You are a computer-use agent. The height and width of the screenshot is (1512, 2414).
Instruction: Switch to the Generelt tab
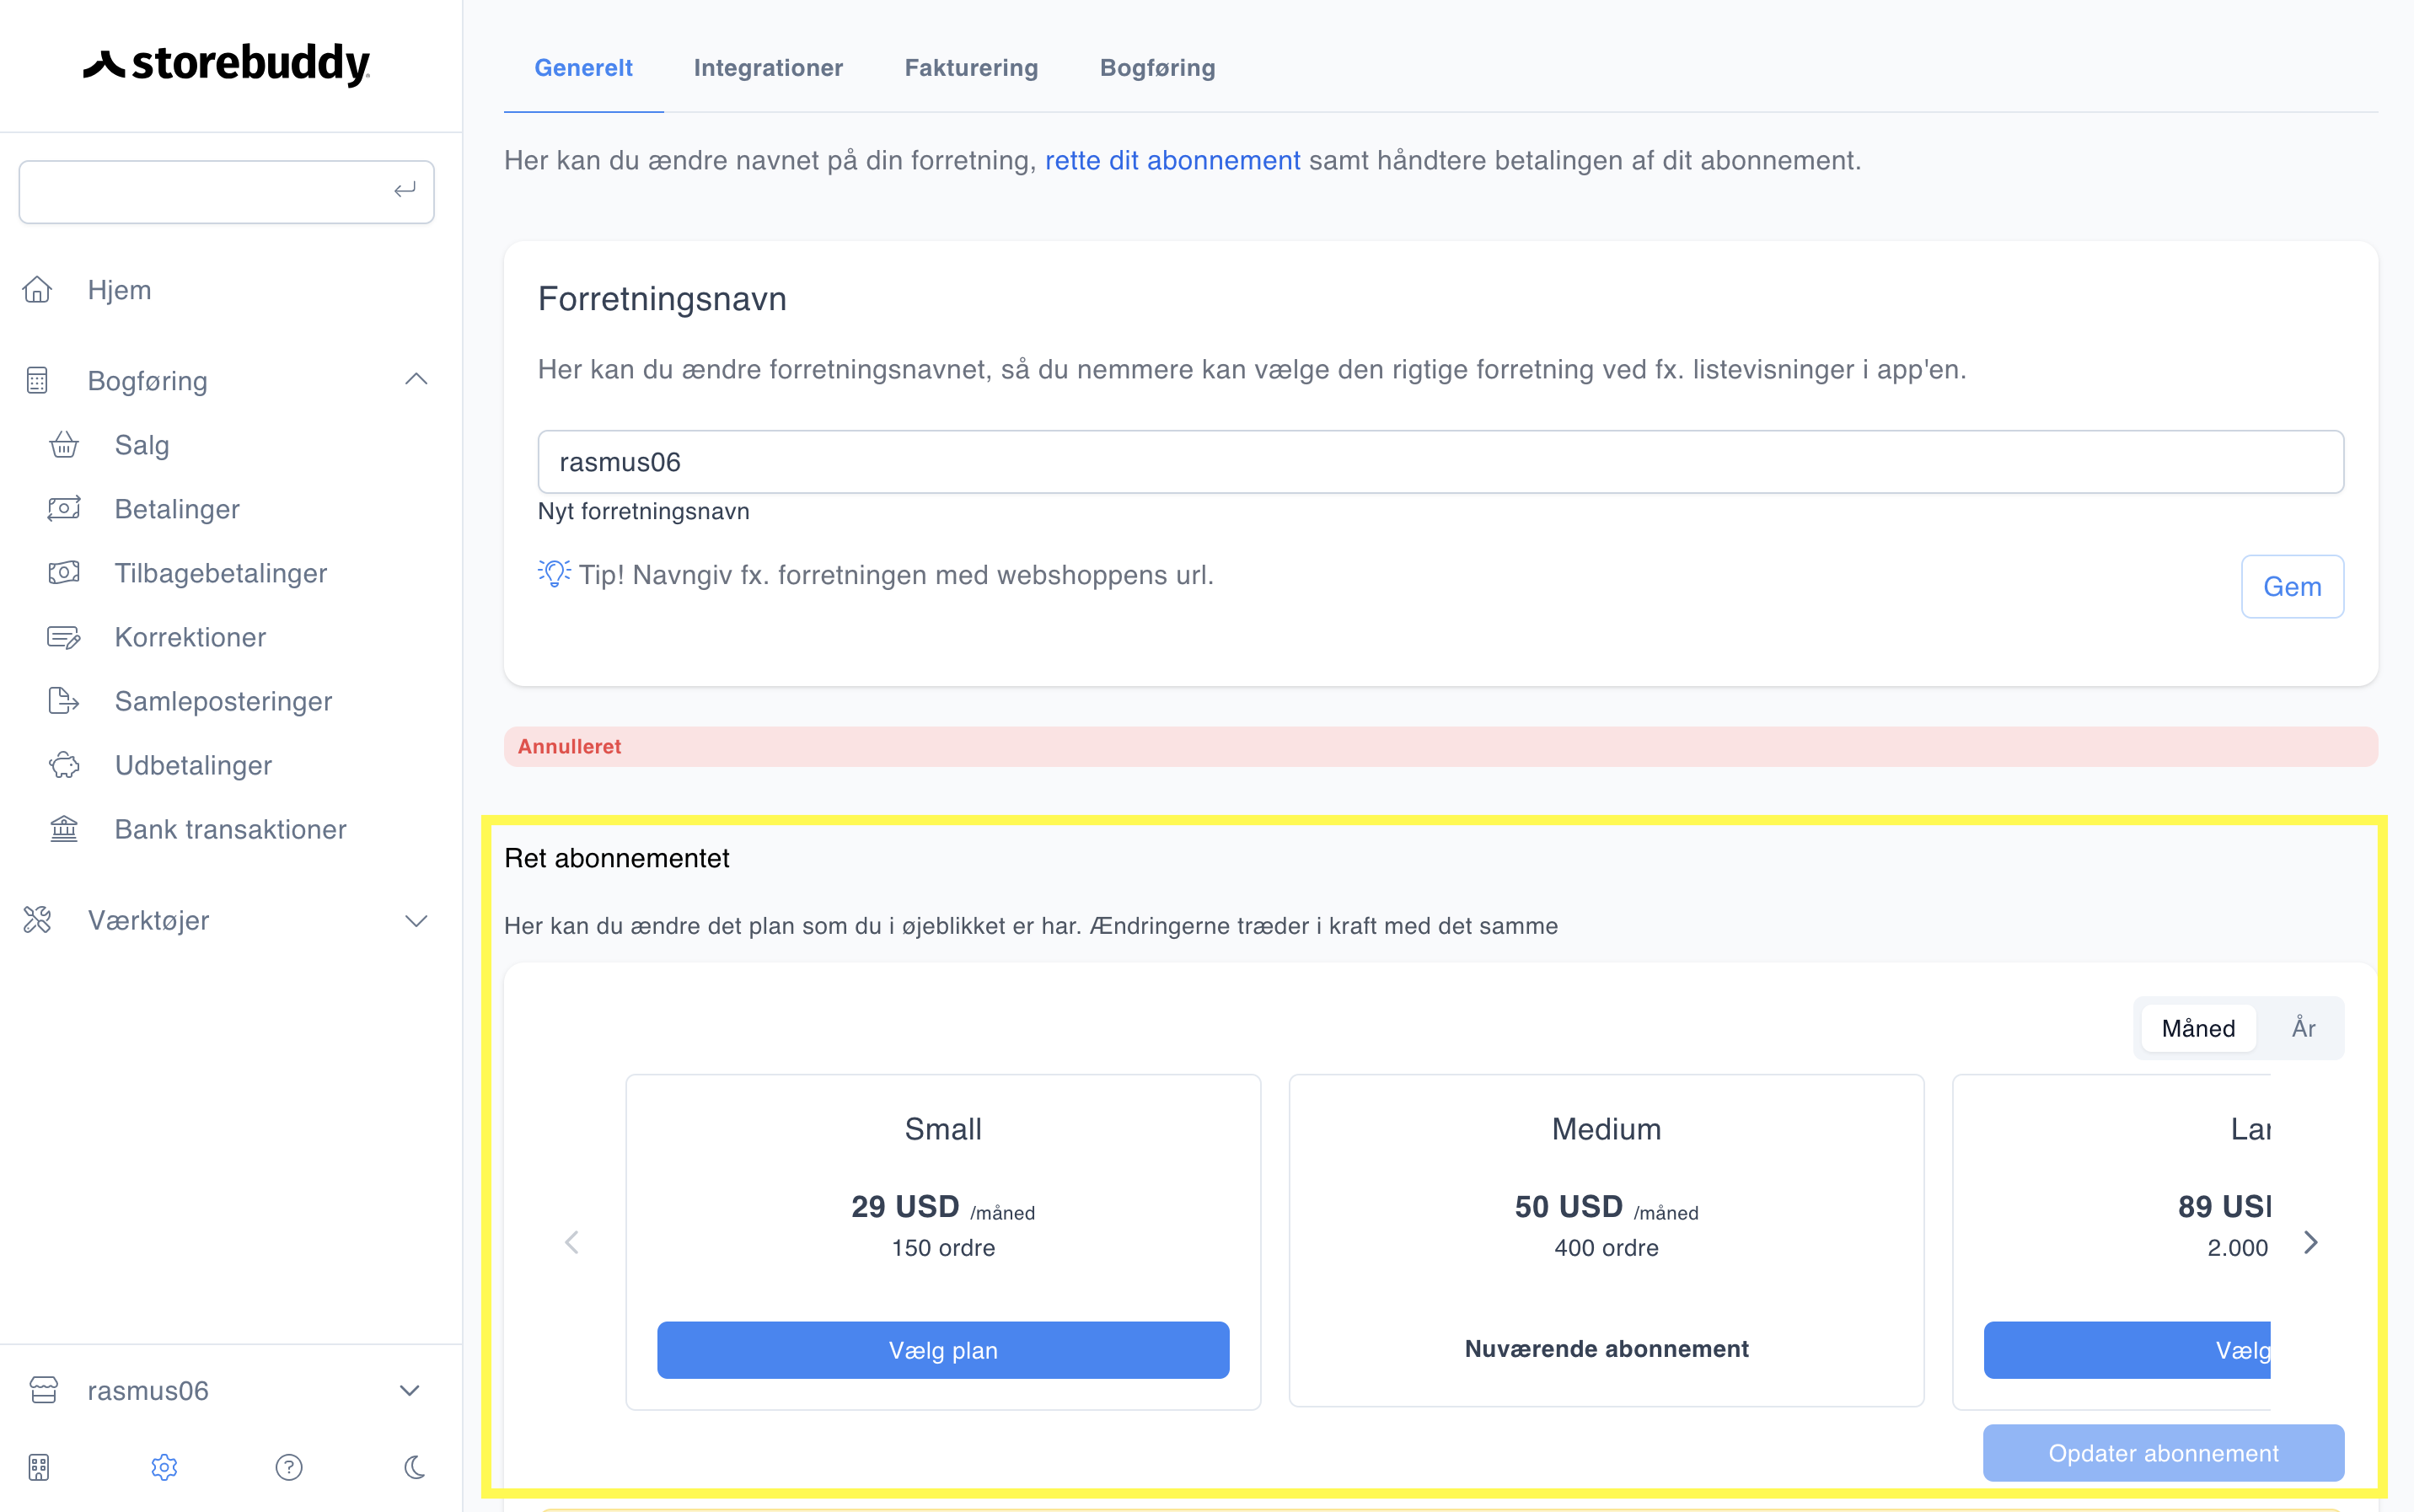point(584,68)
